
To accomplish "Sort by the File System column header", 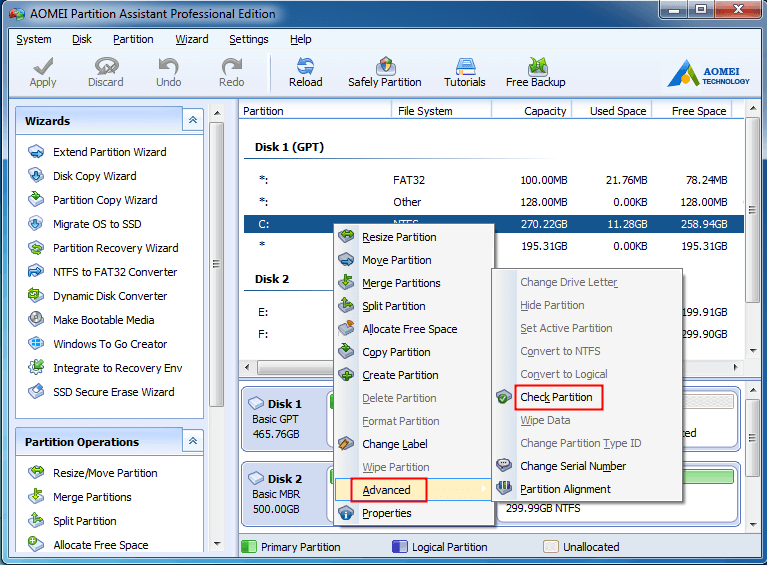I will (x=441, y=111).
